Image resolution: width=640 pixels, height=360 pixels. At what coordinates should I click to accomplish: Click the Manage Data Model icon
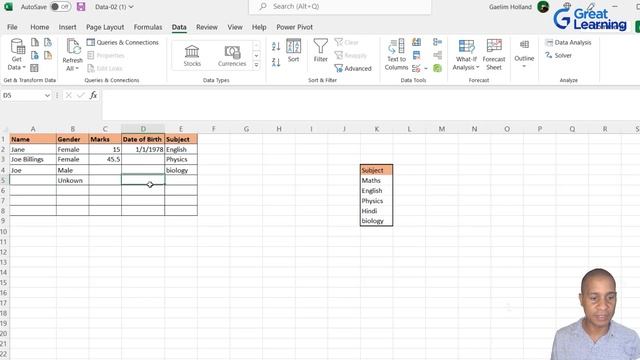click(438, 68)
